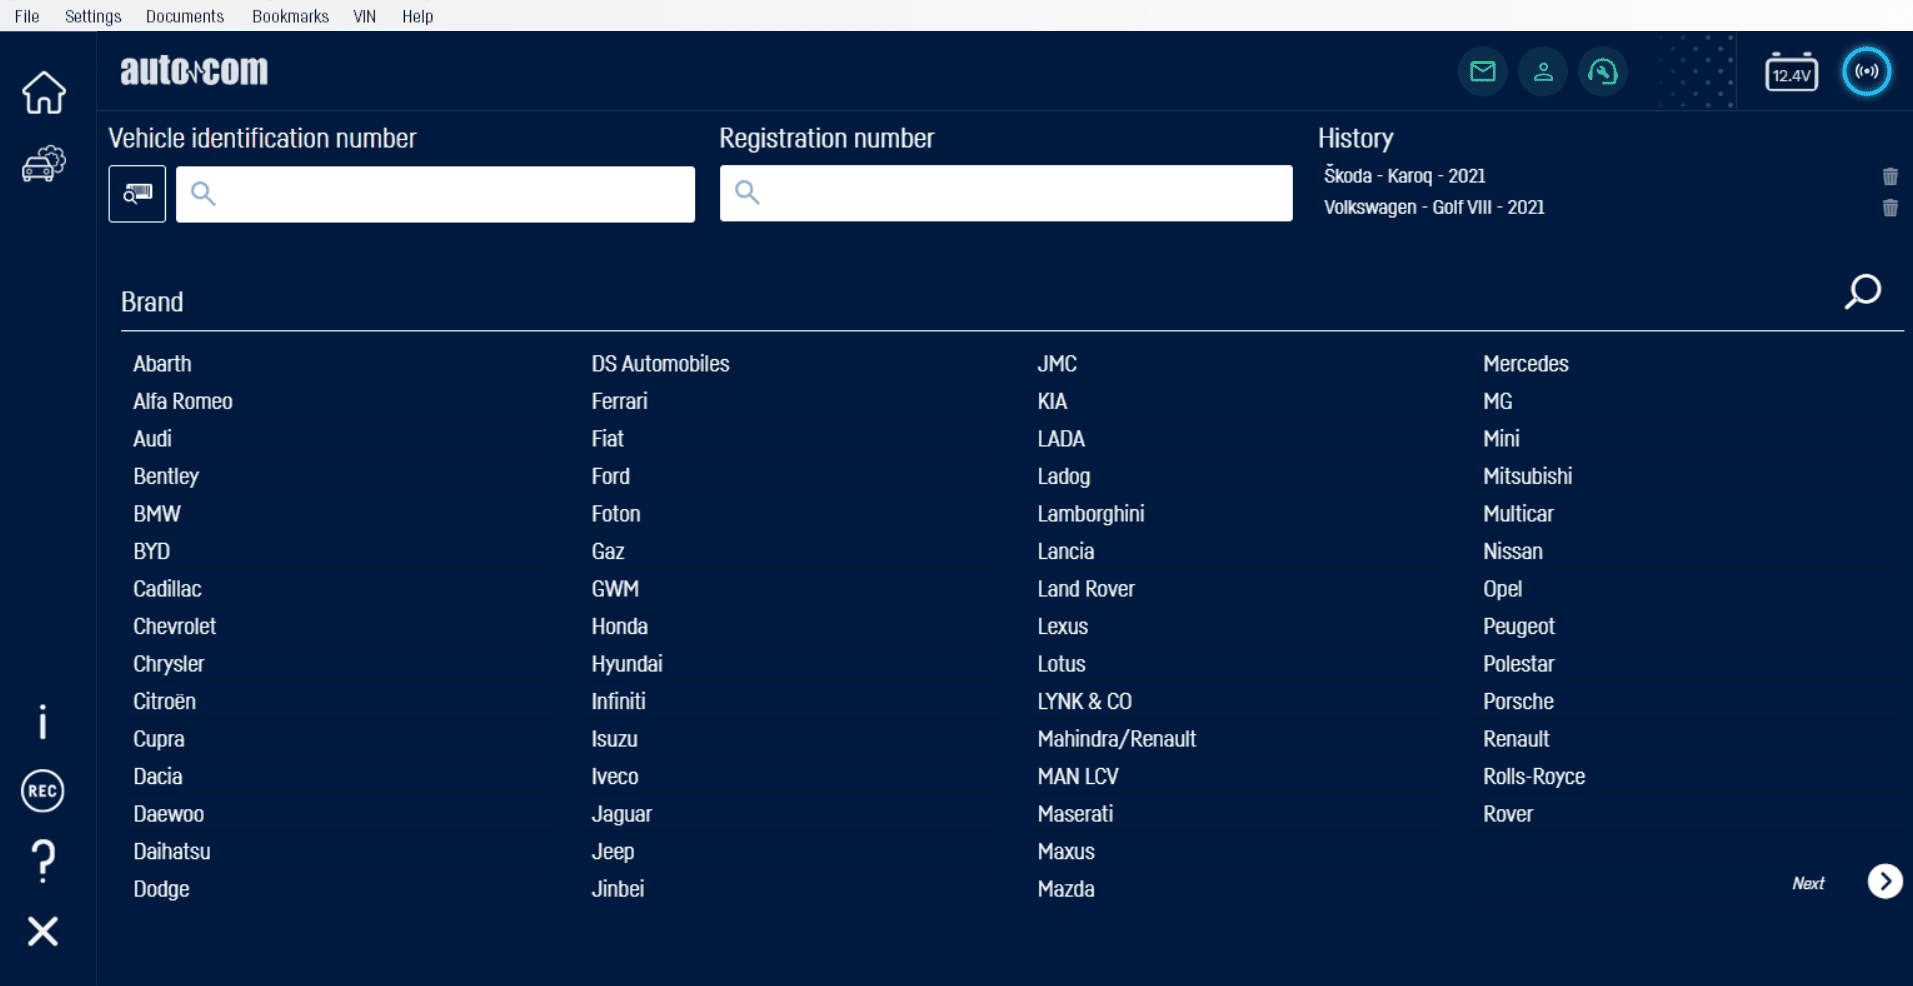Open the user profile icon
The height and width of the screenshot is (986, 1913).
pos(1542,72)
